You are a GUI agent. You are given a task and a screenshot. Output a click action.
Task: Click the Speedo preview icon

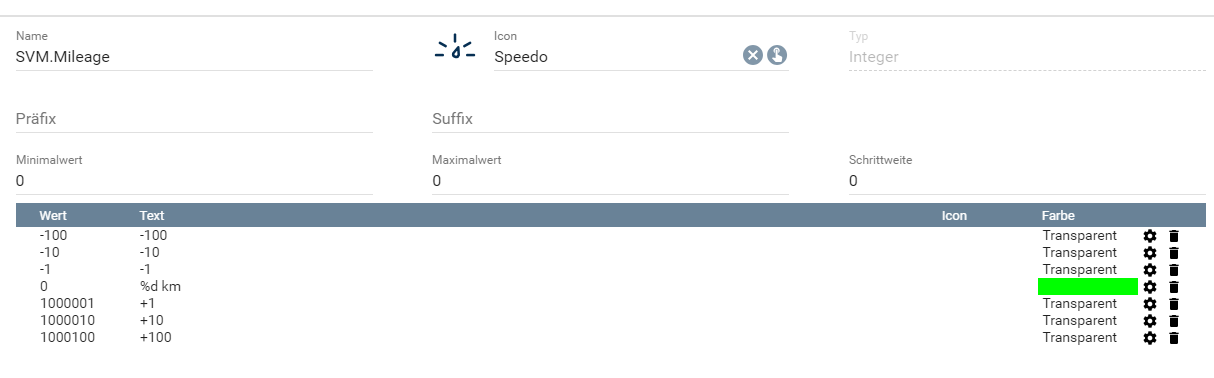[455, 48]
